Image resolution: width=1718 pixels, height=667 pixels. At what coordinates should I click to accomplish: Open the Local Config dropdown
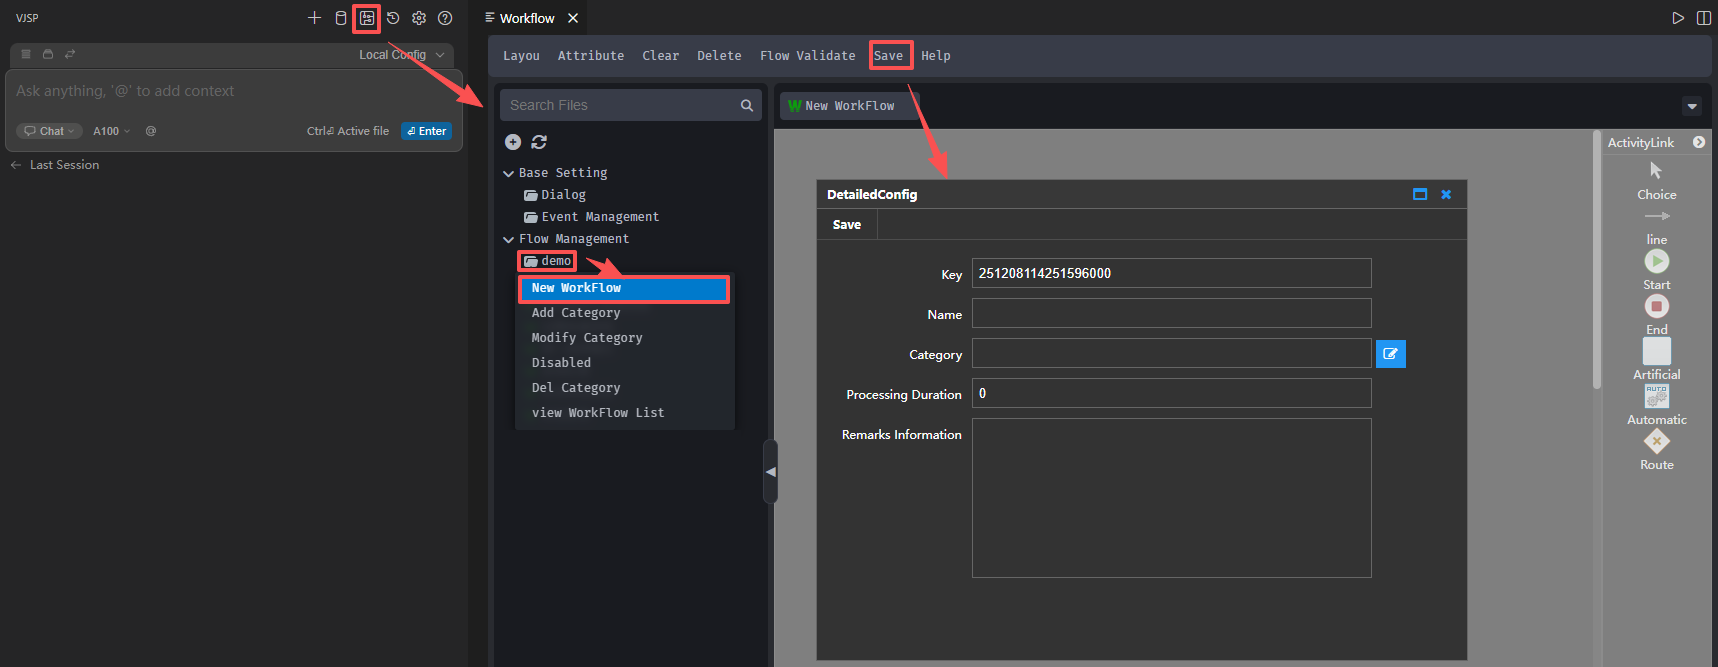(402, 55)
